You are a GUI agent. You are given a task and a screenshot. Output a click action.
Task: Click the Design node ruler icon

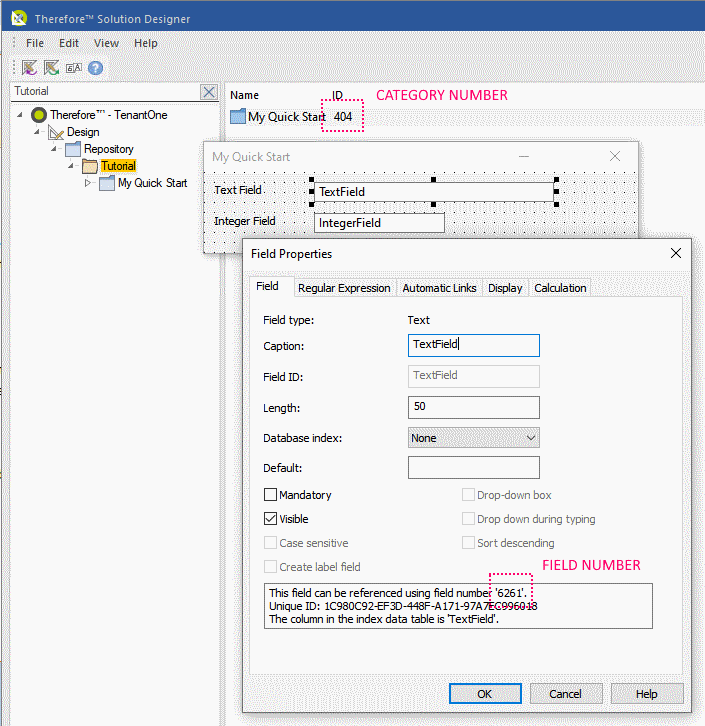click(x=56, y=132)
